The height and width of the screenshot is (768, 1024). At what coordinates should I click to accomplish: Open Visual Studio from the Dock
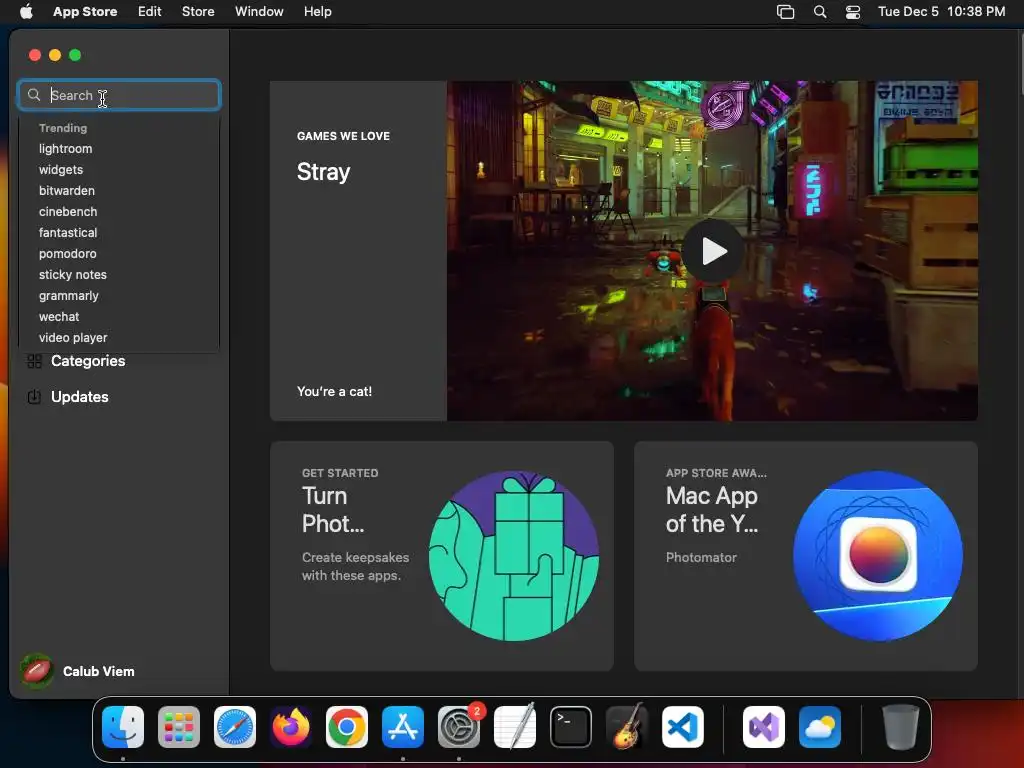click(x=764, y=727)
